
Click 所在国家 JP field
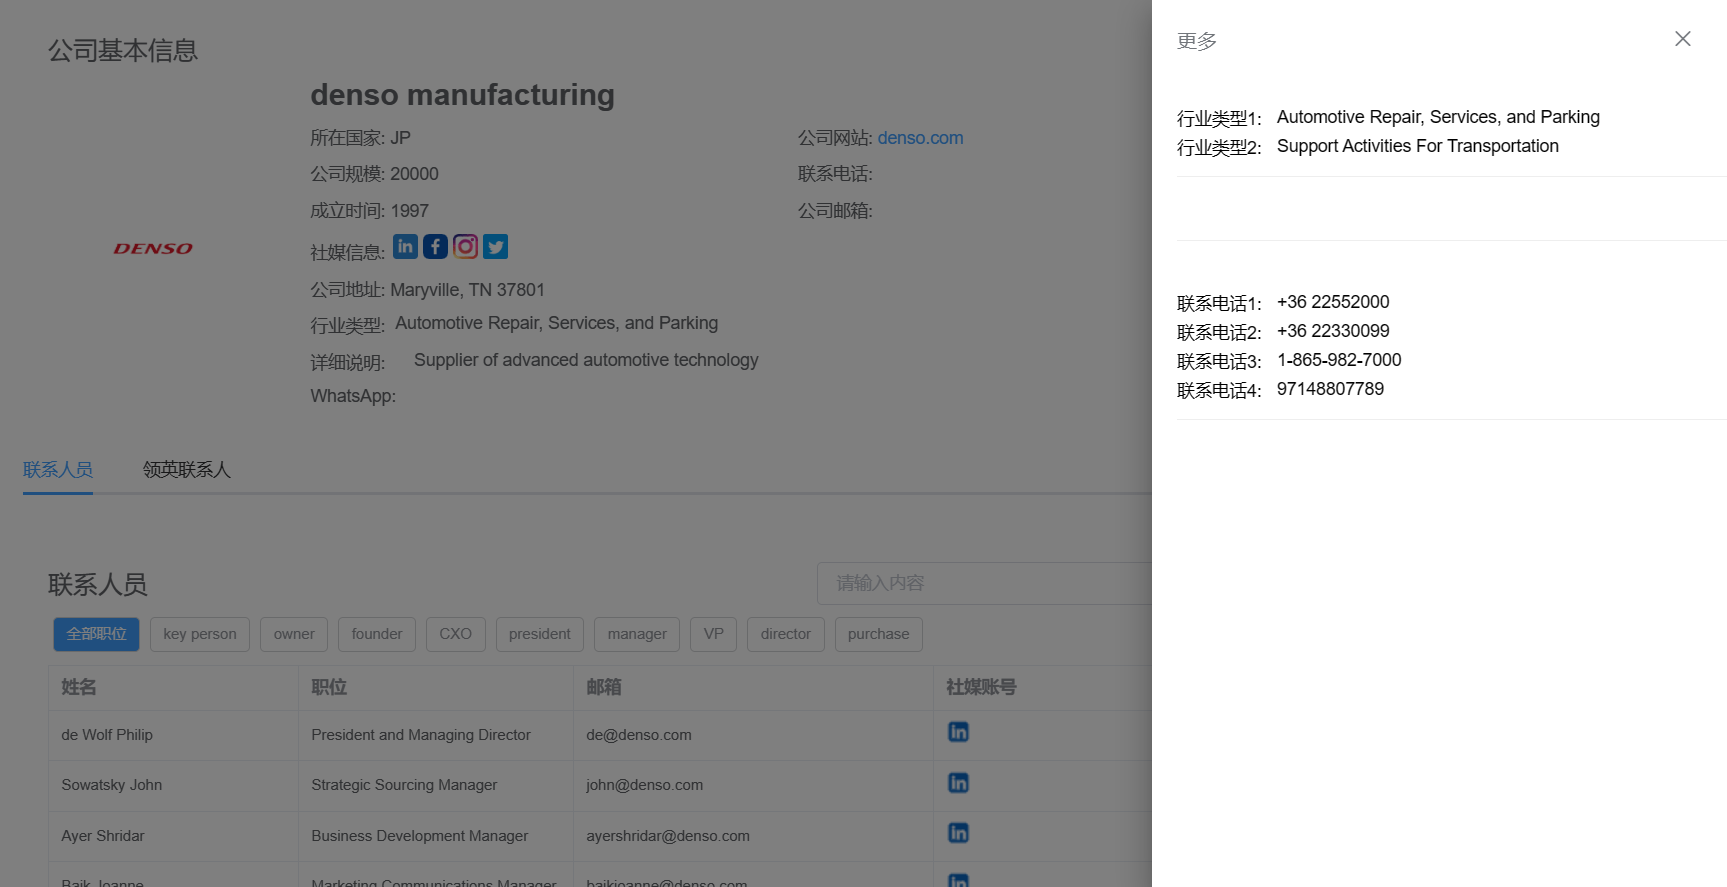coord(360,138)
